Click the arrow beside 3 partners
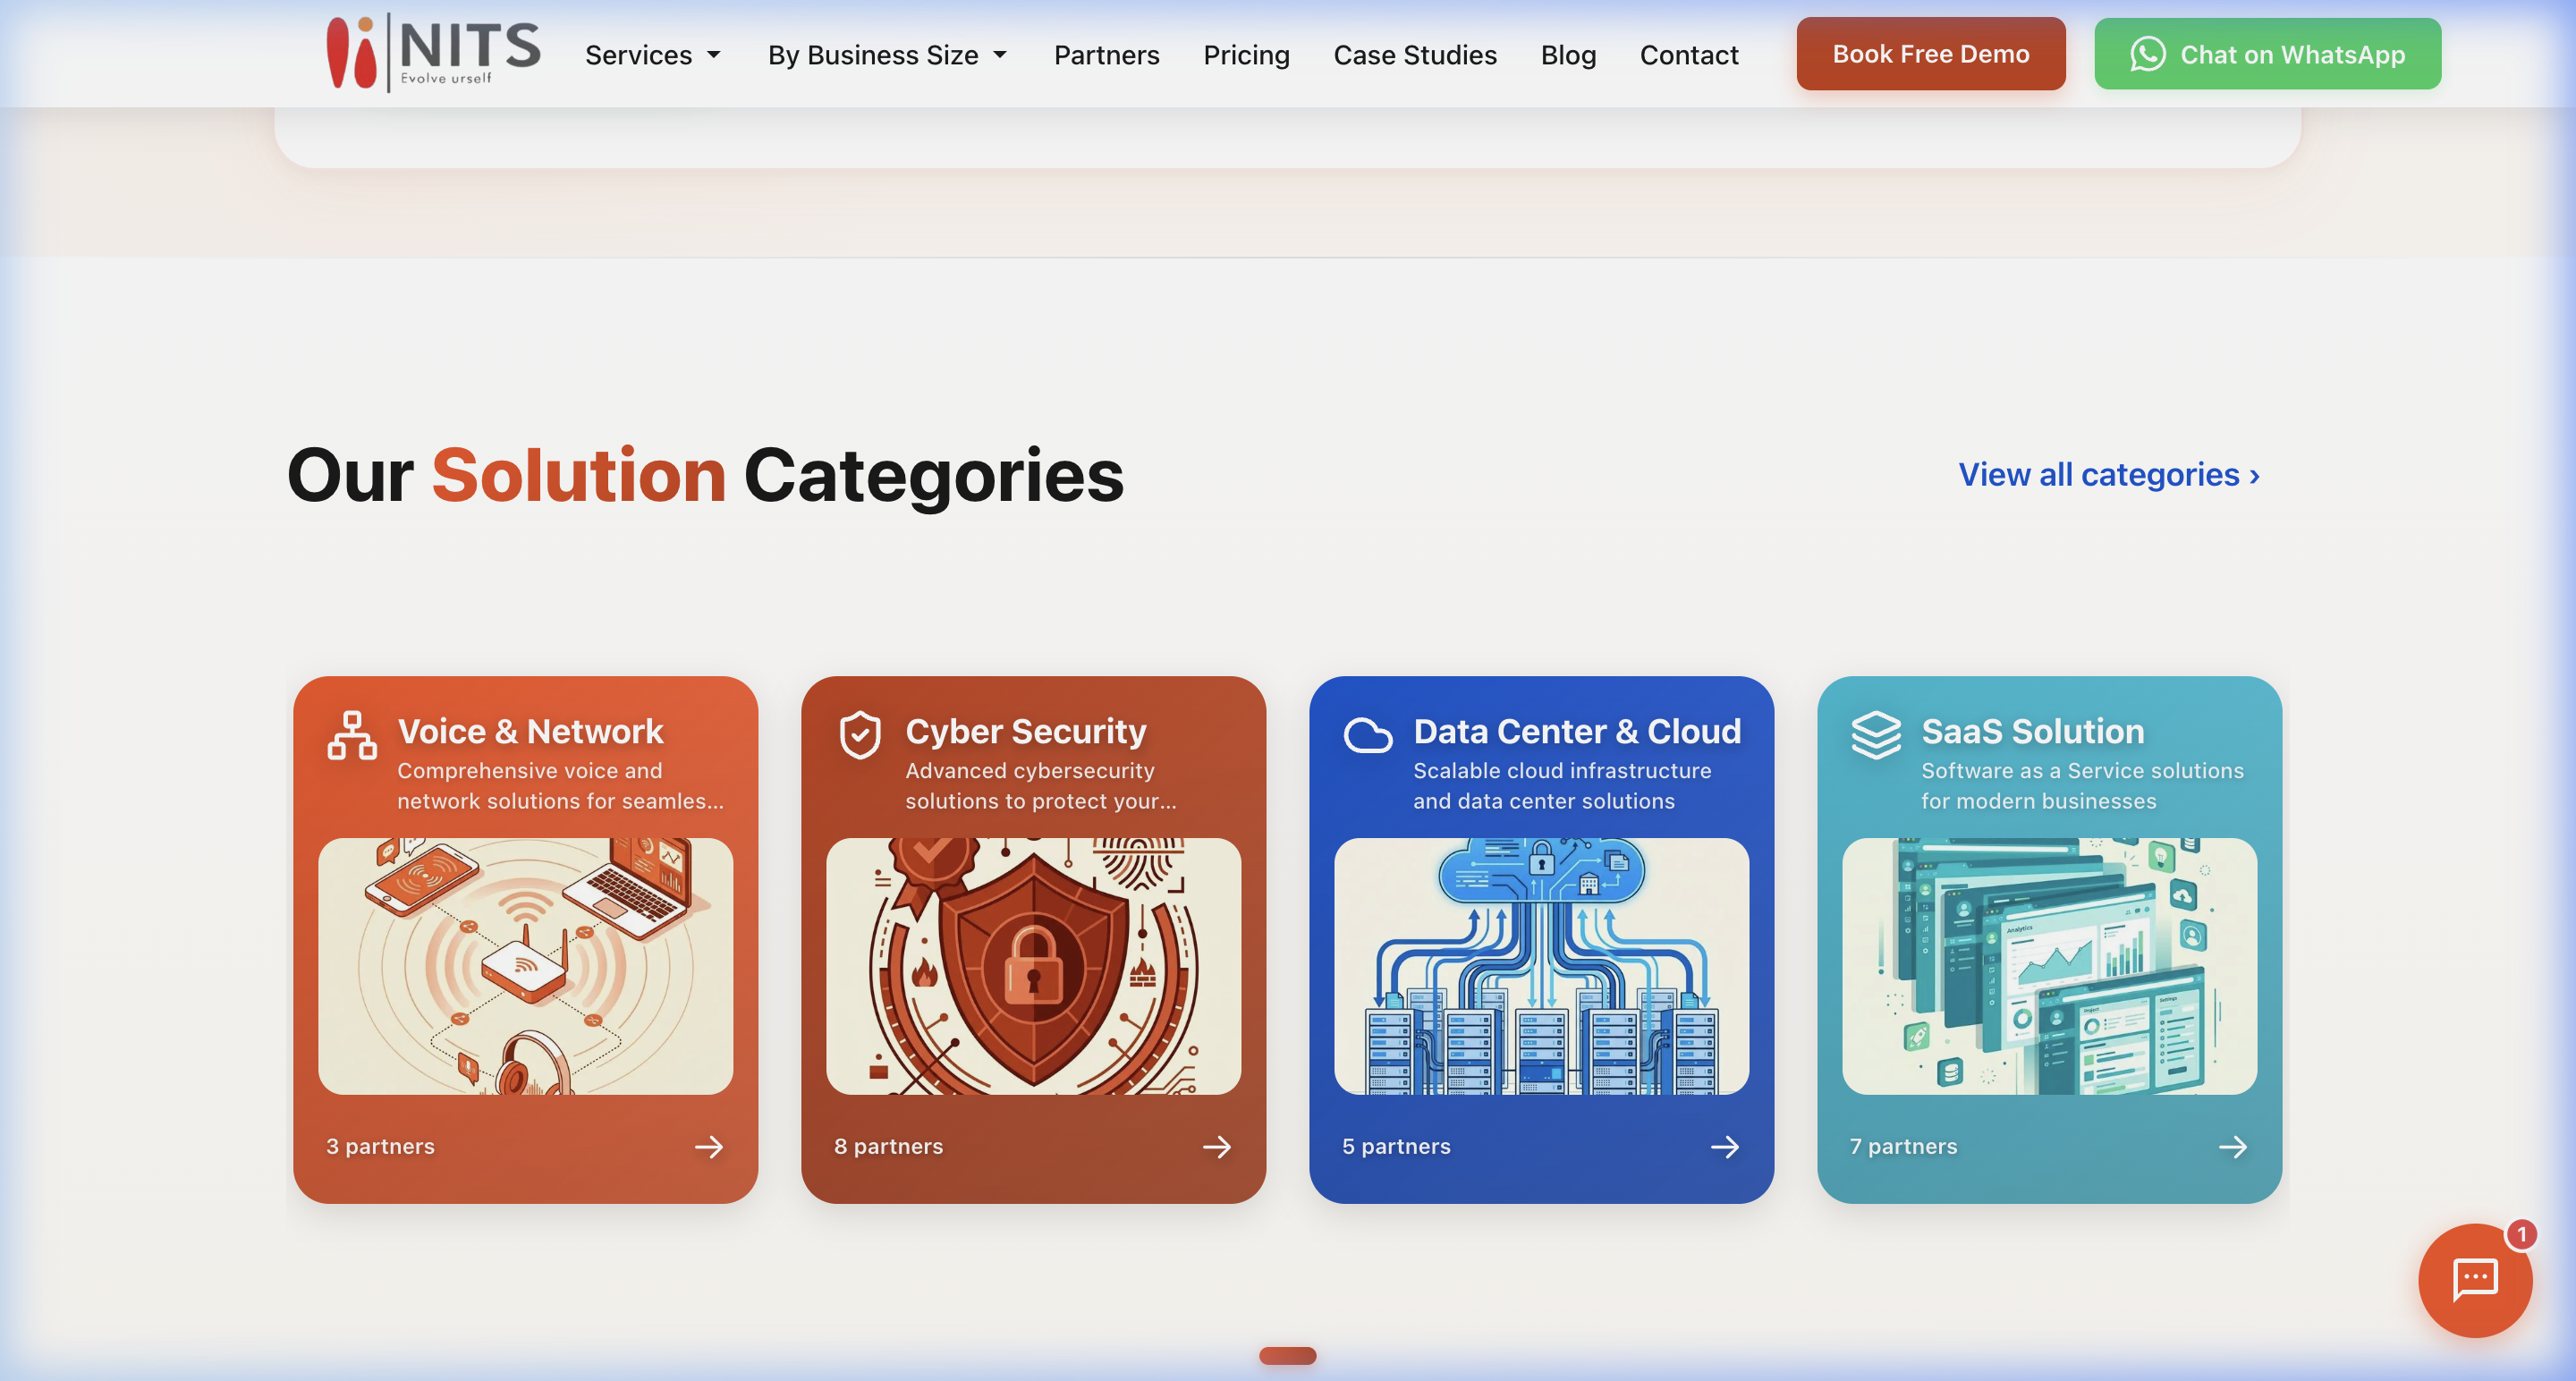2576x1381 pixels. (x=709, y=1146)
